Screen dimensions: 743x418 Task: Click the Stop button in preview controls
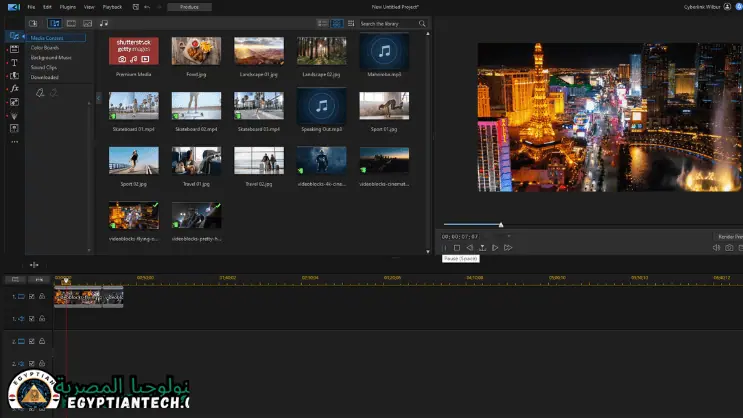click(x=457, y=247)
